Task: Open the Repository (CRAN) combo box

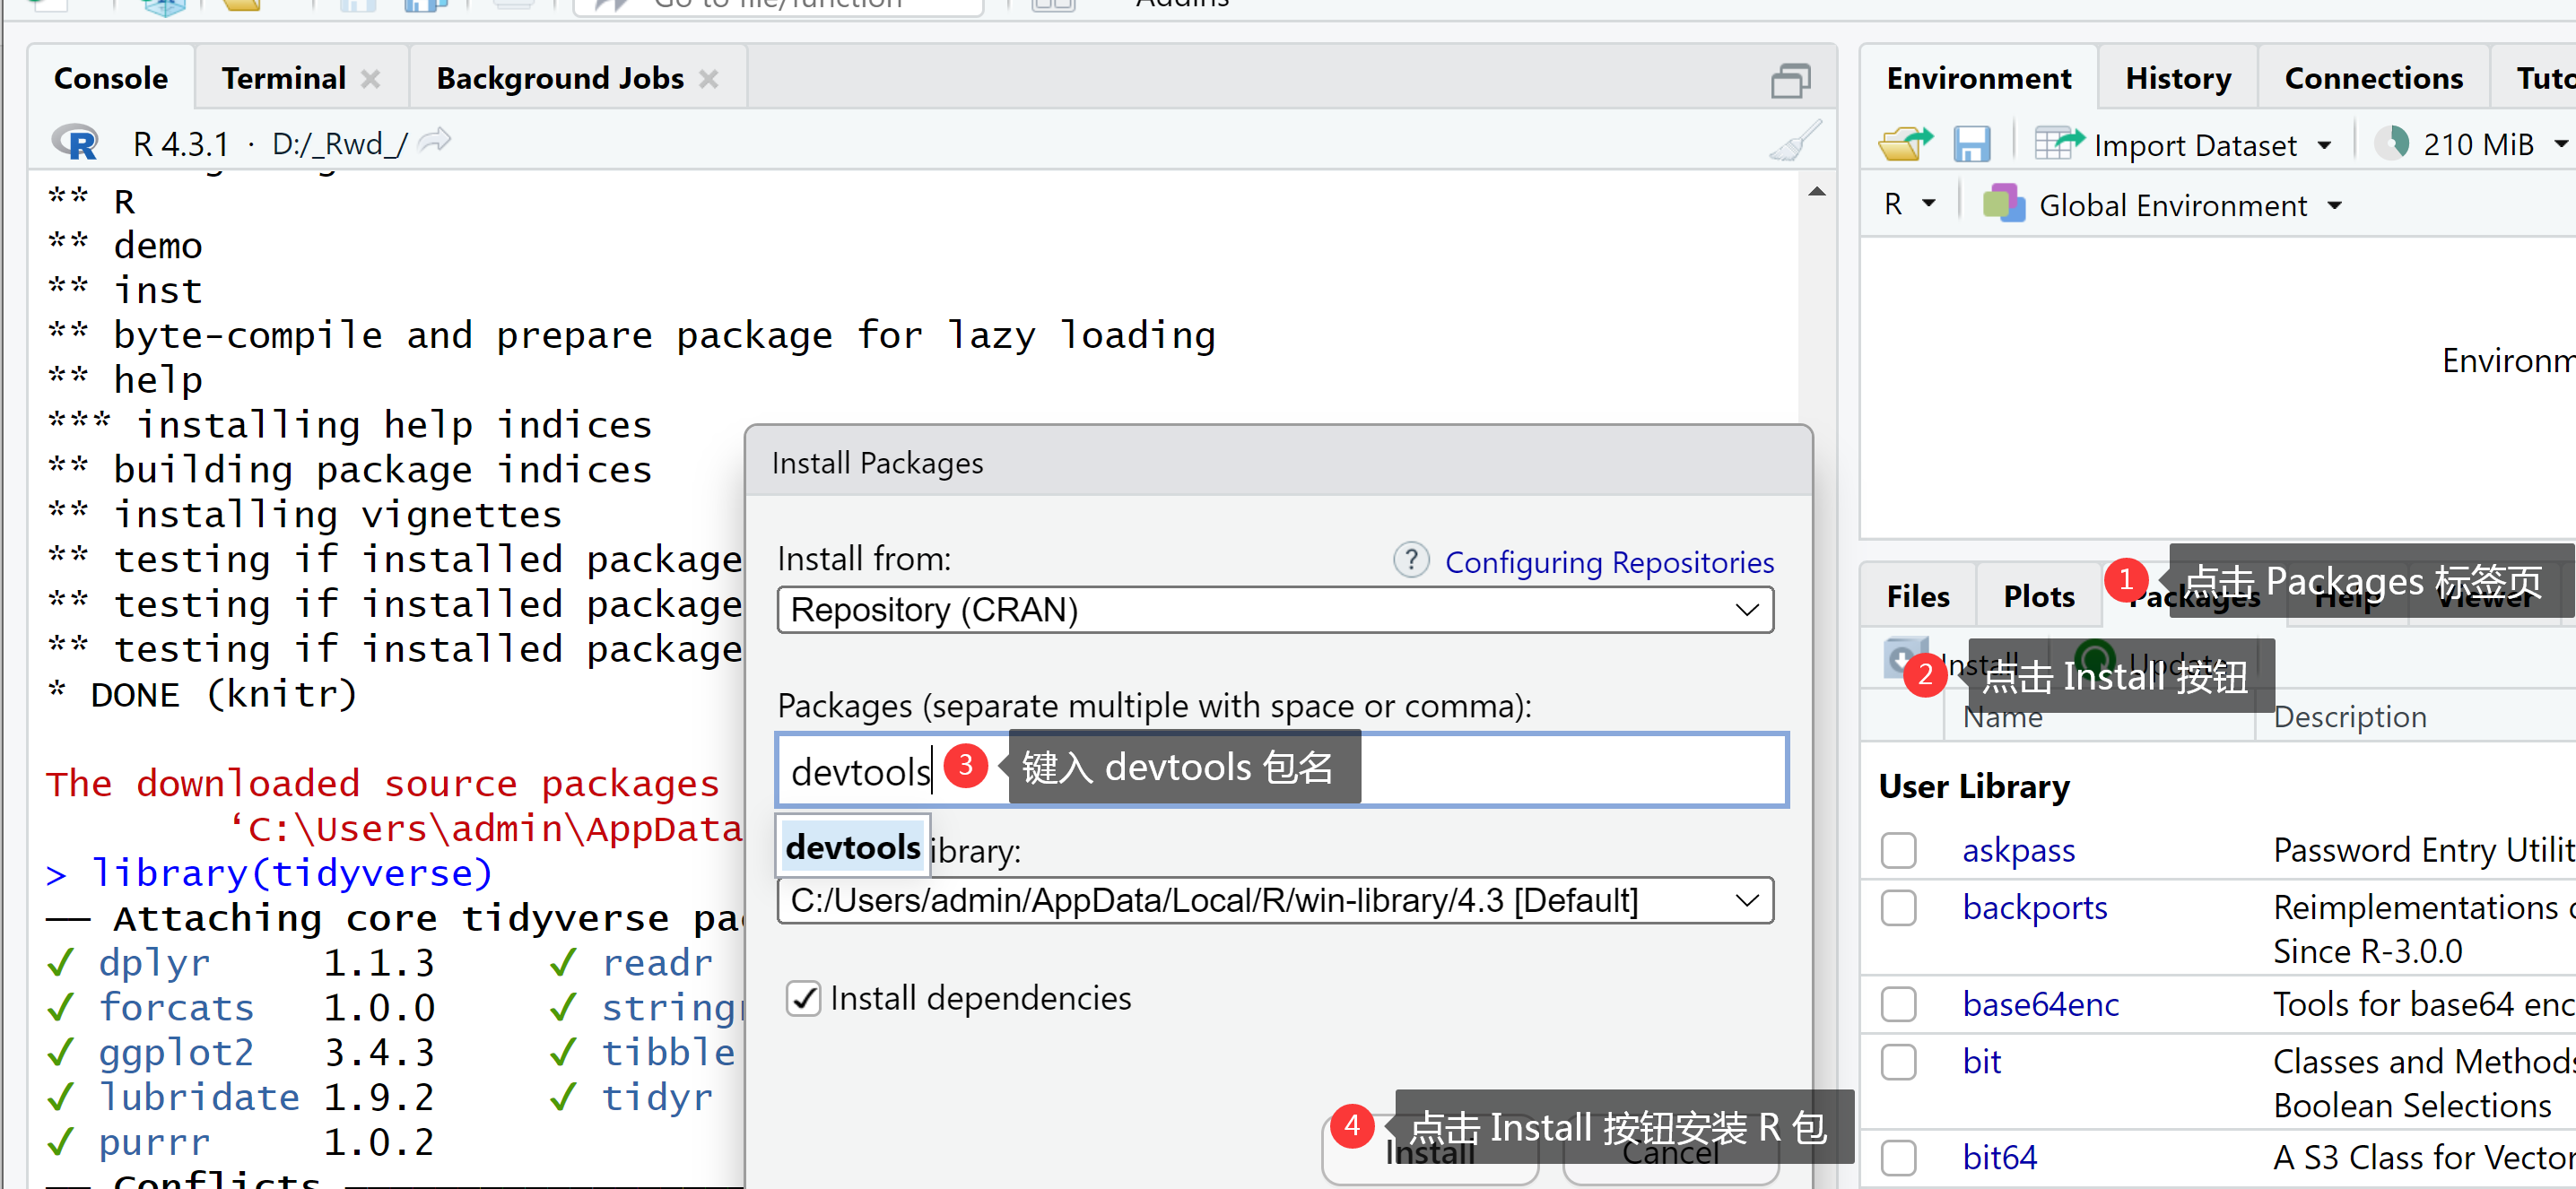Action: click(x=1275, y=610)
